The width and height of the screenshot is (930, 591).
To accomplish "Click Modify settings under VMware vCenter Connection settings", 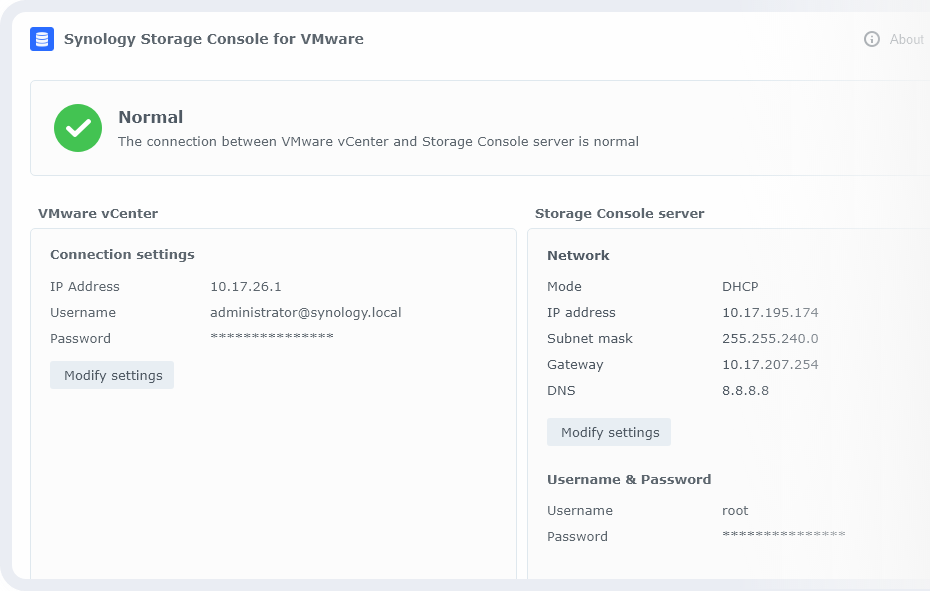I will tap(112, 375).
